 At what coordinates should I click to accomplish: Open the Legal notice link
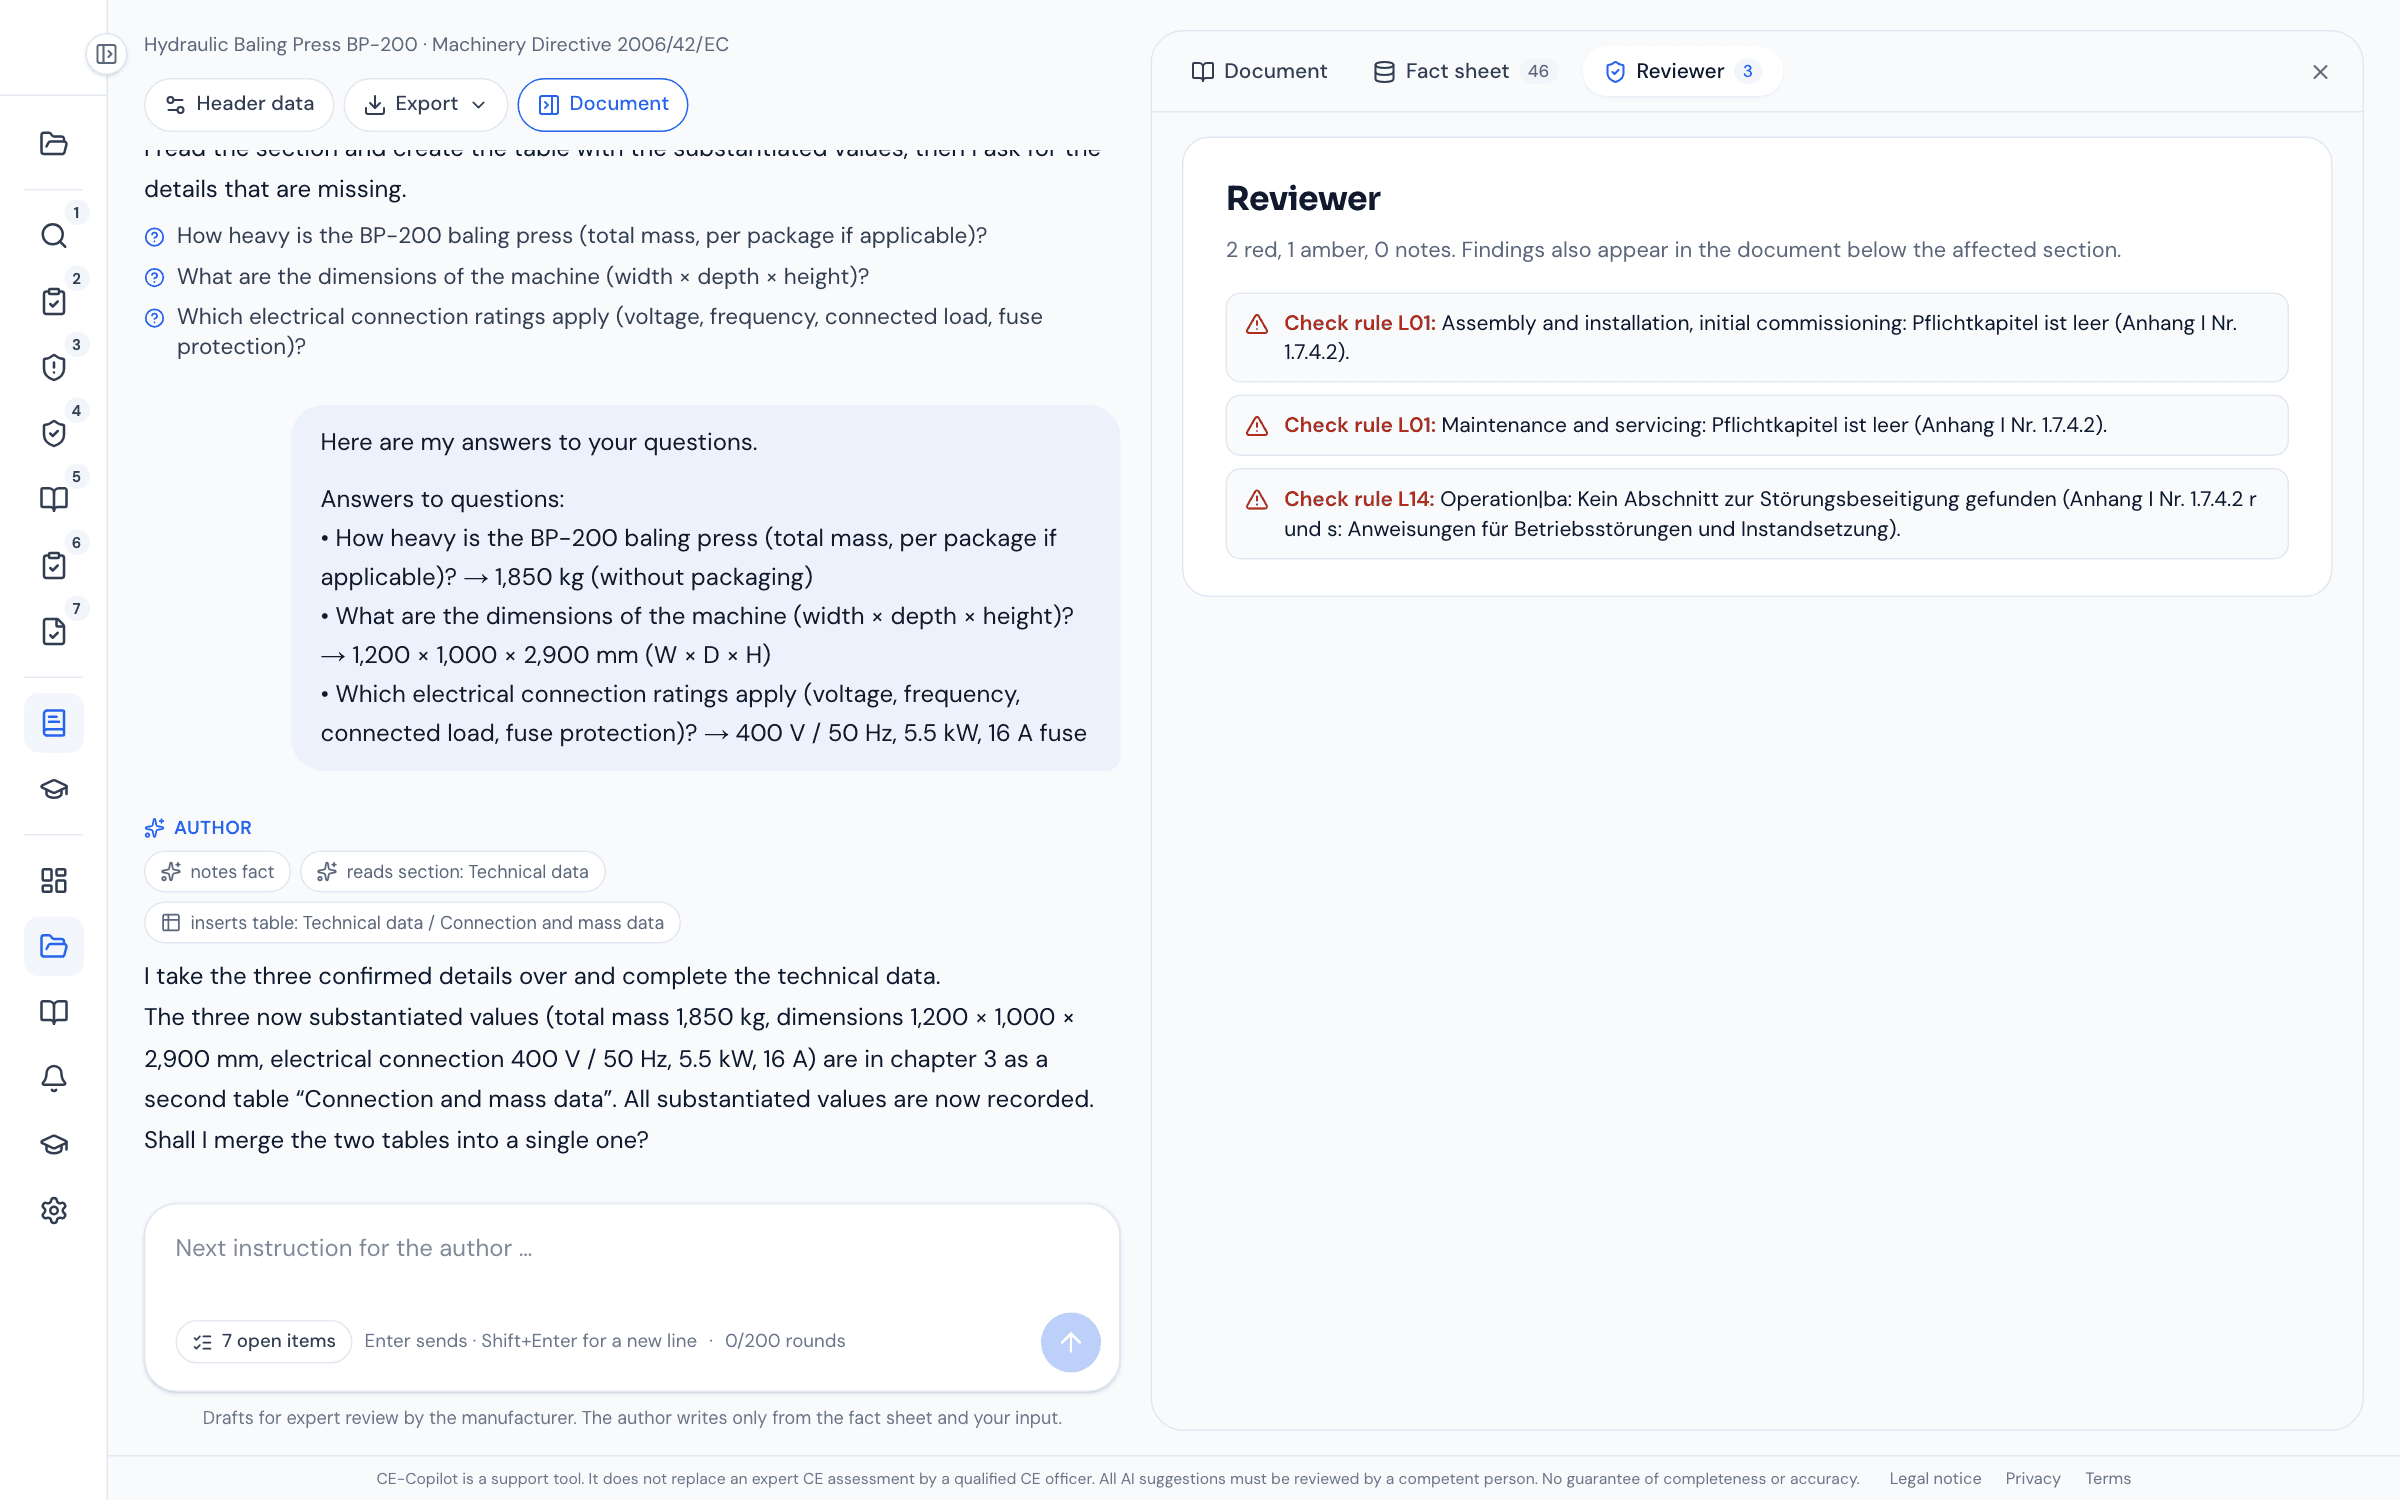point(1935,1478)
